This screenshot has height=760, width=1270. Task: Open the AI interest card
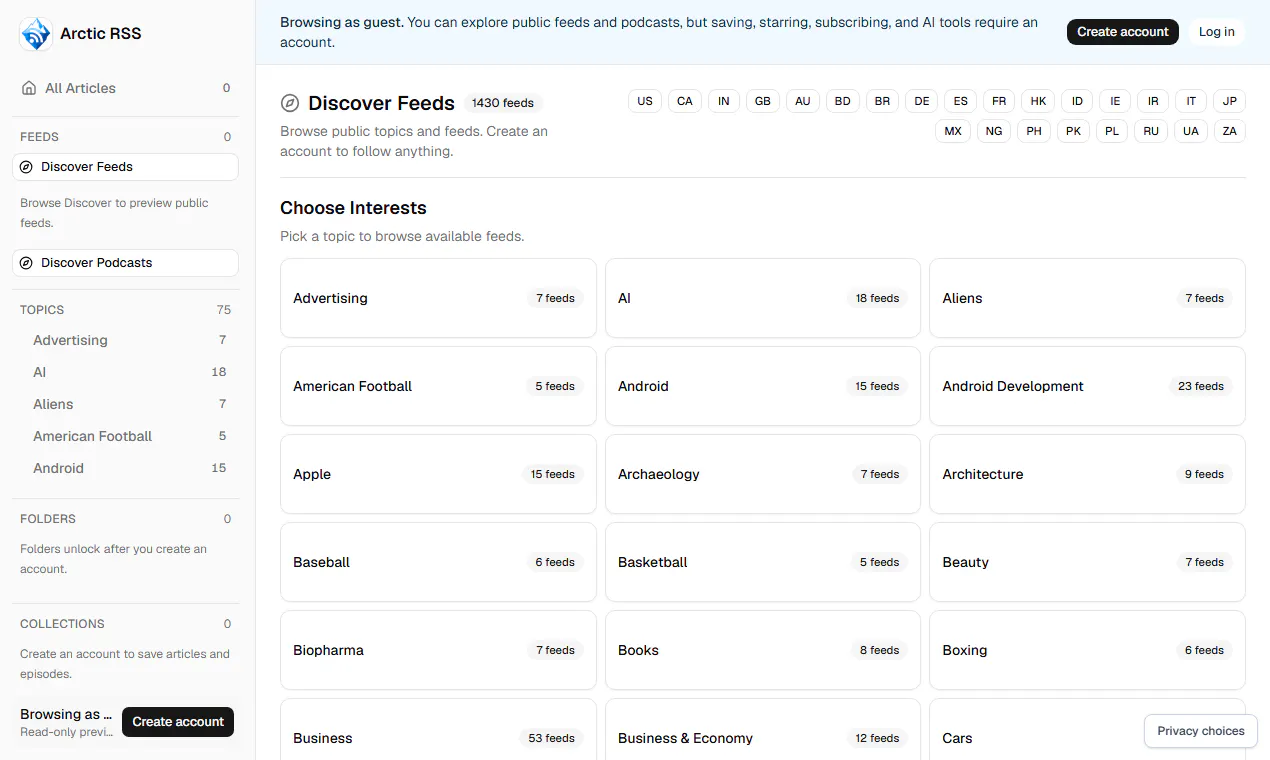[x=763, y=298]
